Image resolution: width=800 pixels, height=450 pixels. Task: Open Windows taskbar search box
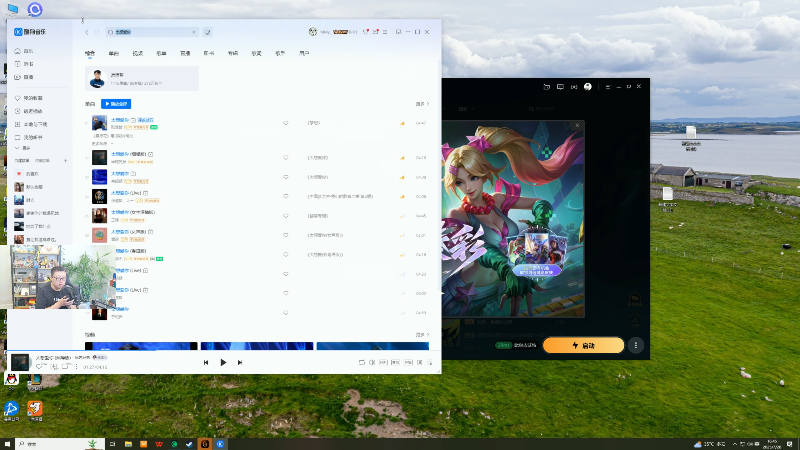point(60,444)
